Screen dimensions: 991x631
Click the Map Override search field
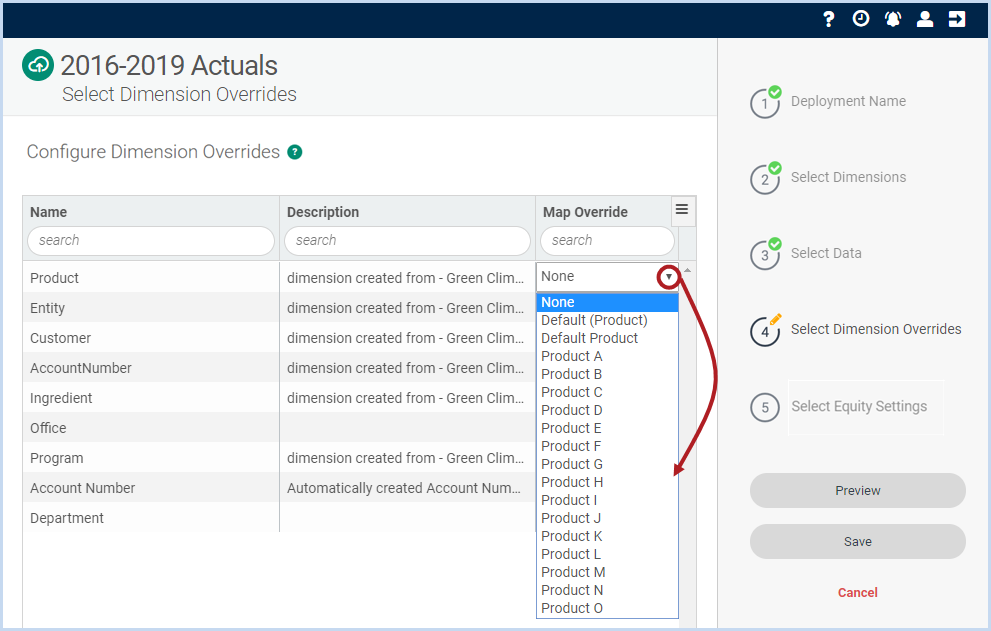tap(607, 241)
